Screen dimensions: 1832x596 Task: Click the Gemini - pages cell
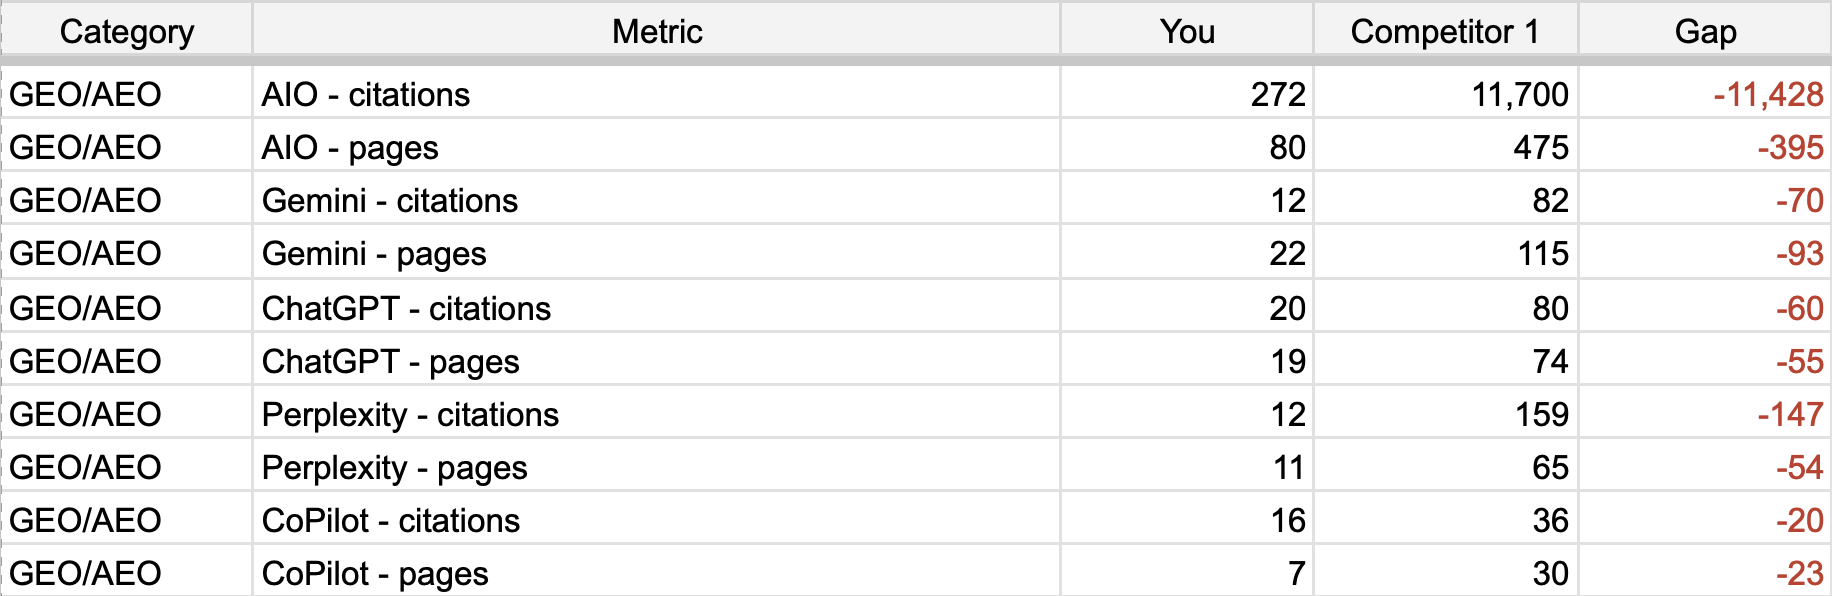point(374,254)
